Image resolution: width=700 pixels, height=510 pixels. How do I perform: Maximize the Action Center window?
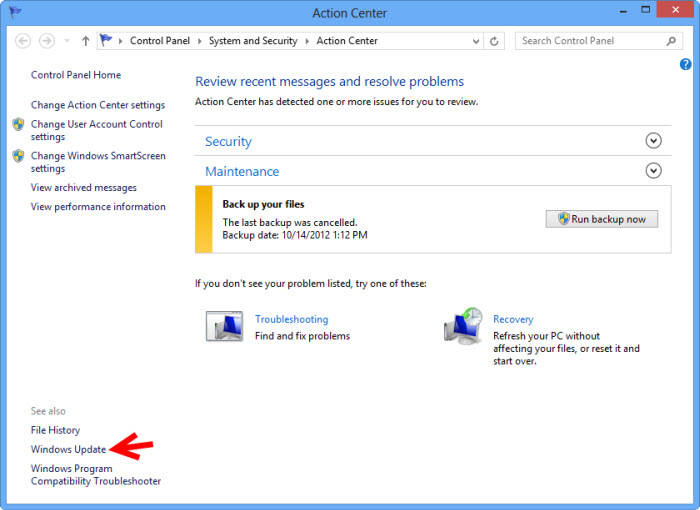click(646, 9)
